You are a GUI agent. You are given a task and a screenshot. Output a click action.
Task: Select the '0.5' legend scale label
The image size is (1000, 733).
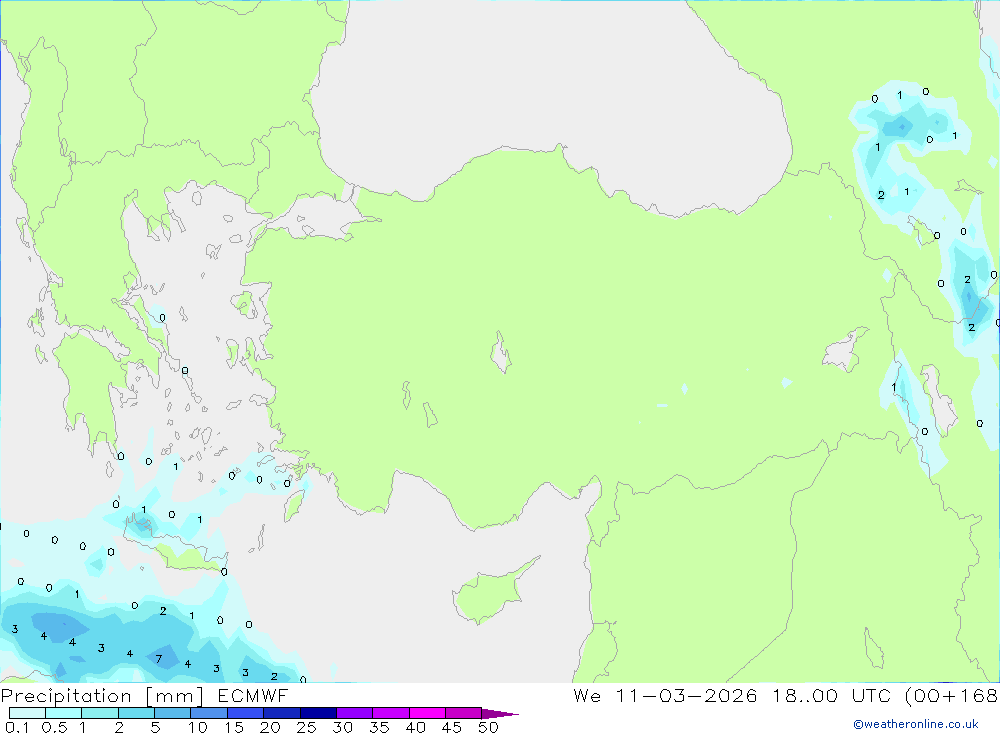point(54,727)
